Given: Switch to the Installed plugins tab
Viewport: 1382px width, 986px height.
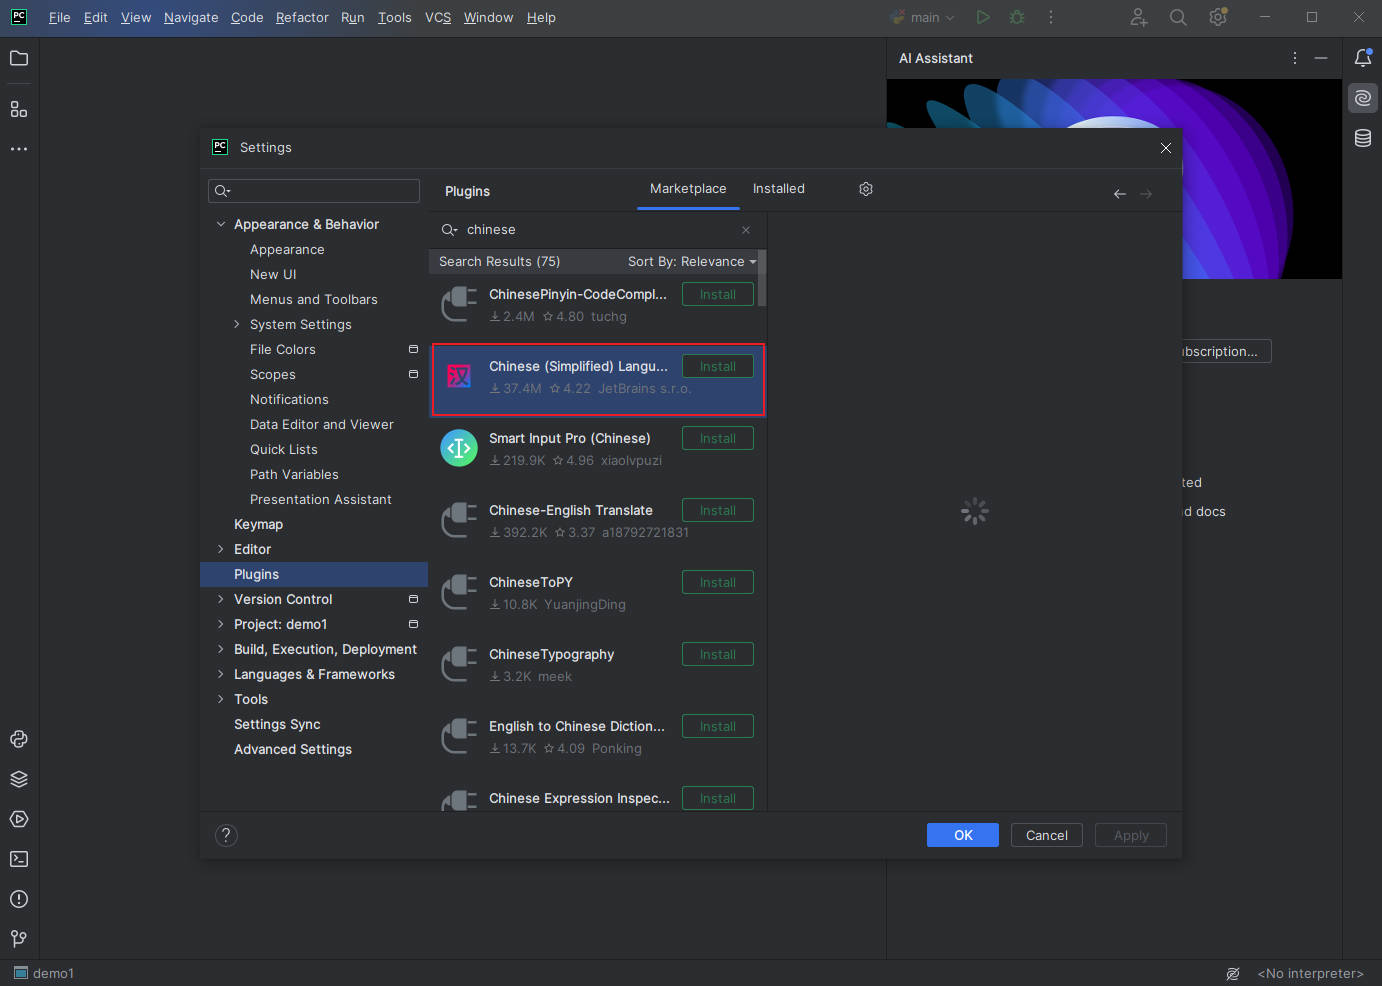Looking at the screenshot, I should tap(778, 189).
